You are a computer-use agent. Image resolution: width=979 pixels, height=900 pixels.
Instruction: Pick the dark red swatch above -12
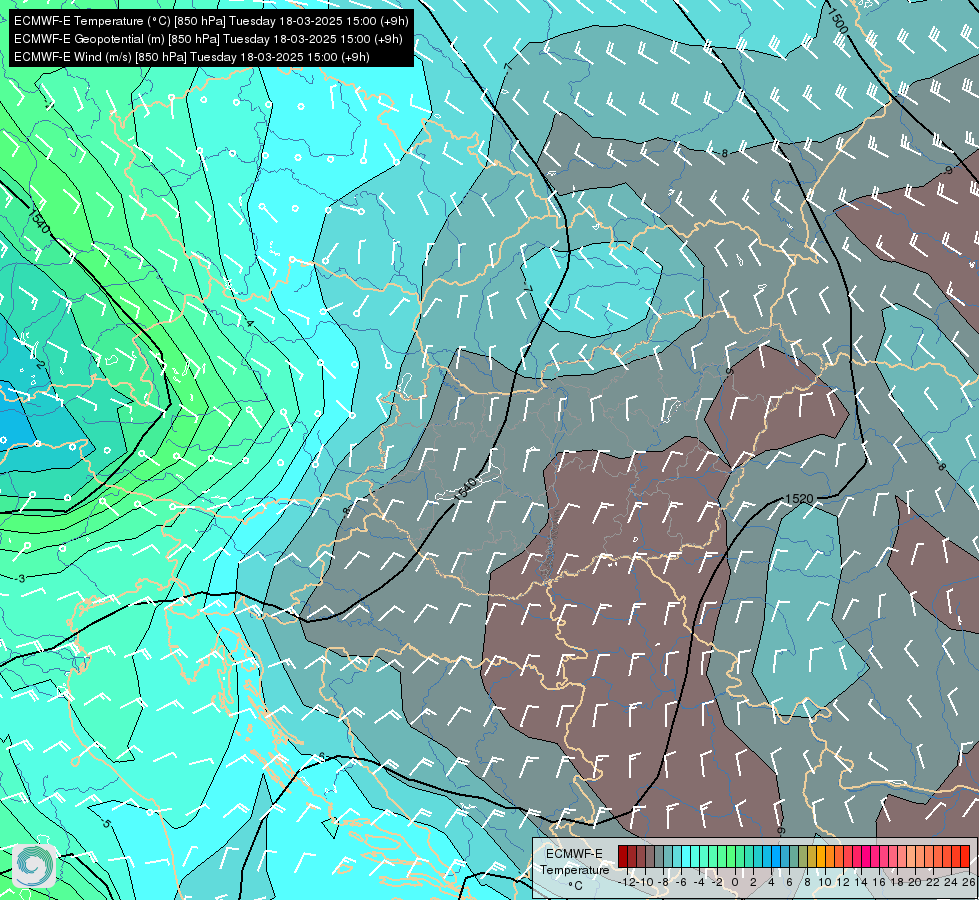pyautogui.click(x=622, y=856)
